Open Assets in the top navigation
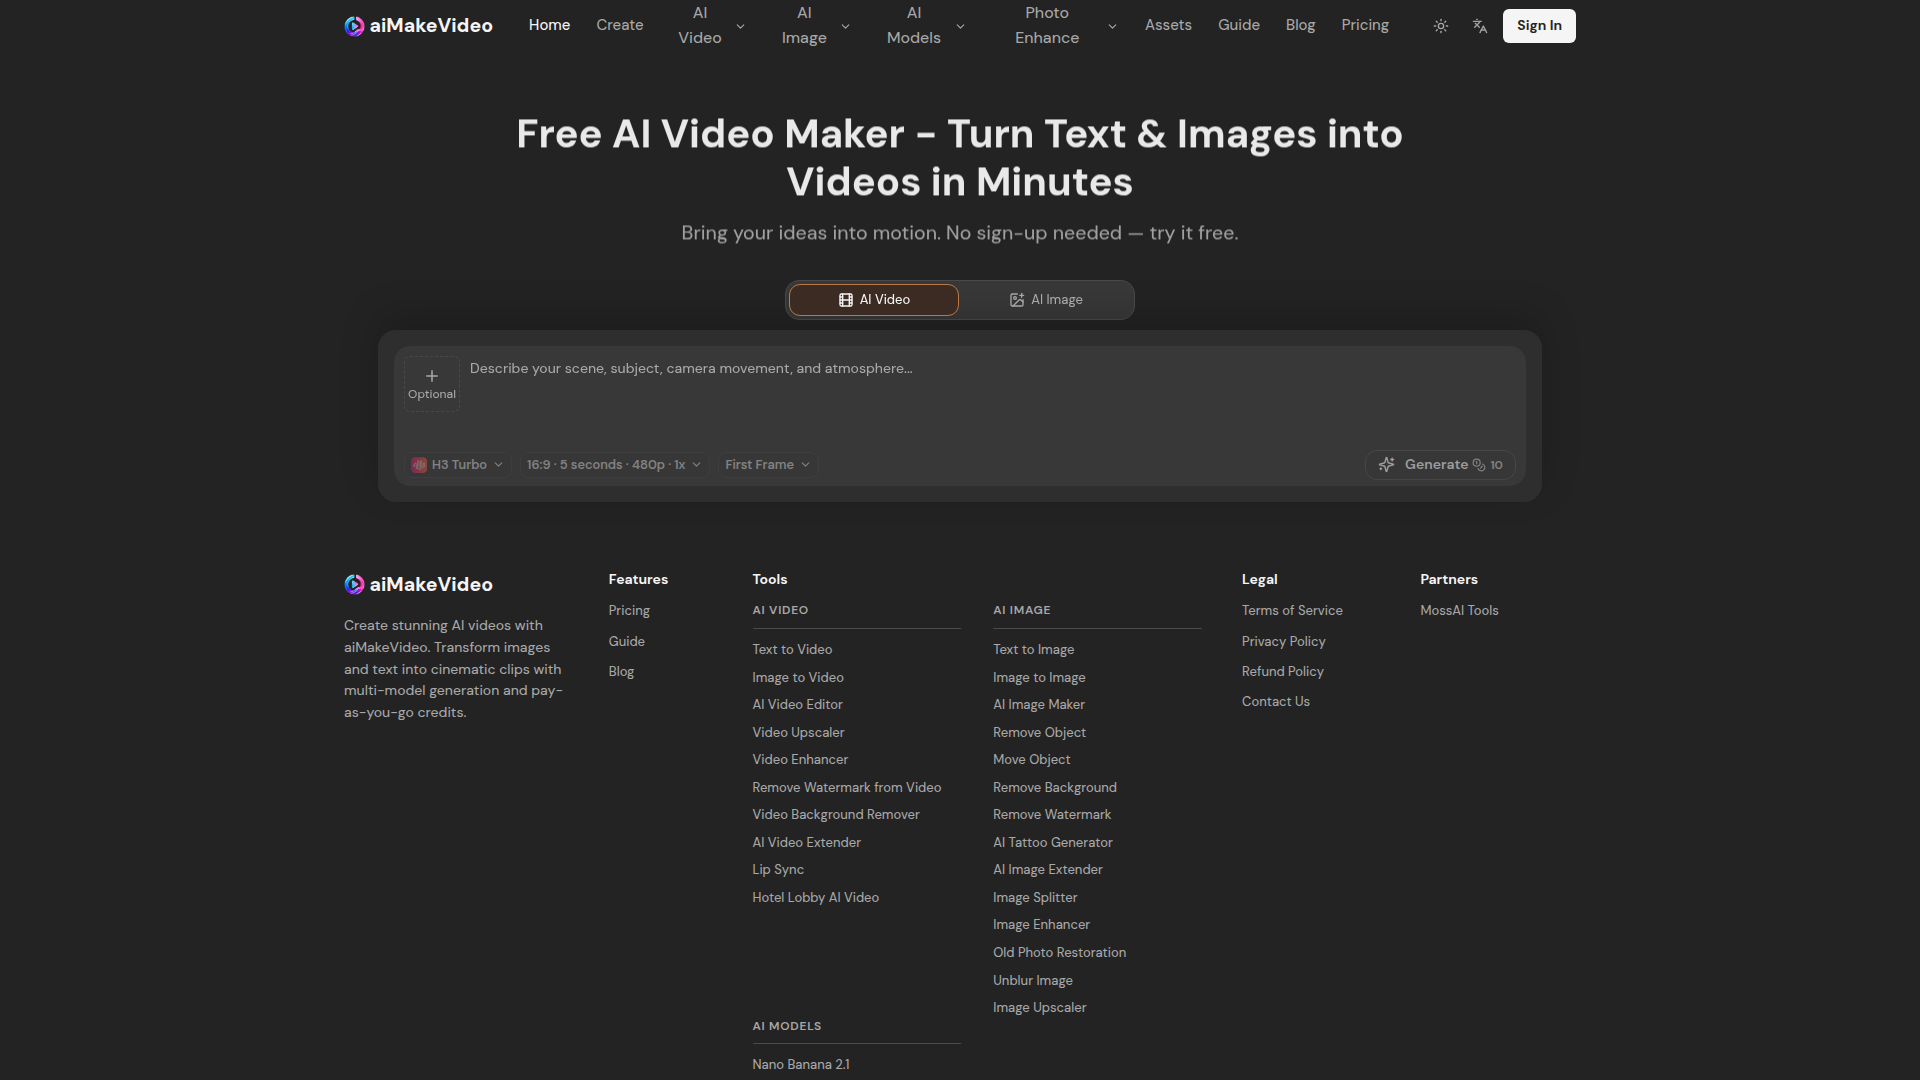 tap(1168, 25)
